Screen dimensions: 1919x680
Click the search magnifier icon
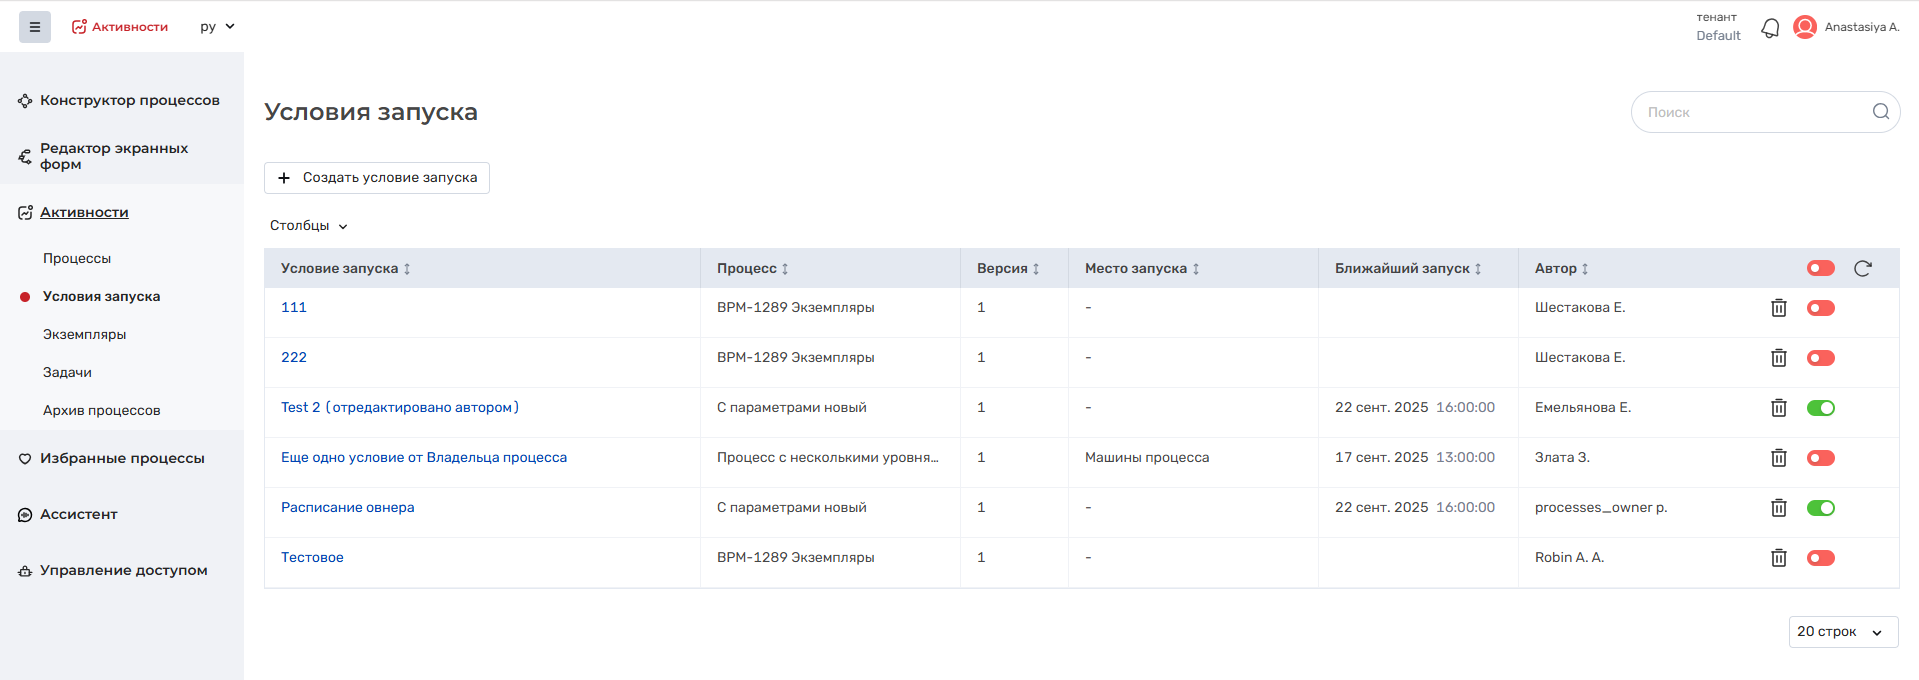click(x=1880, y=112)
